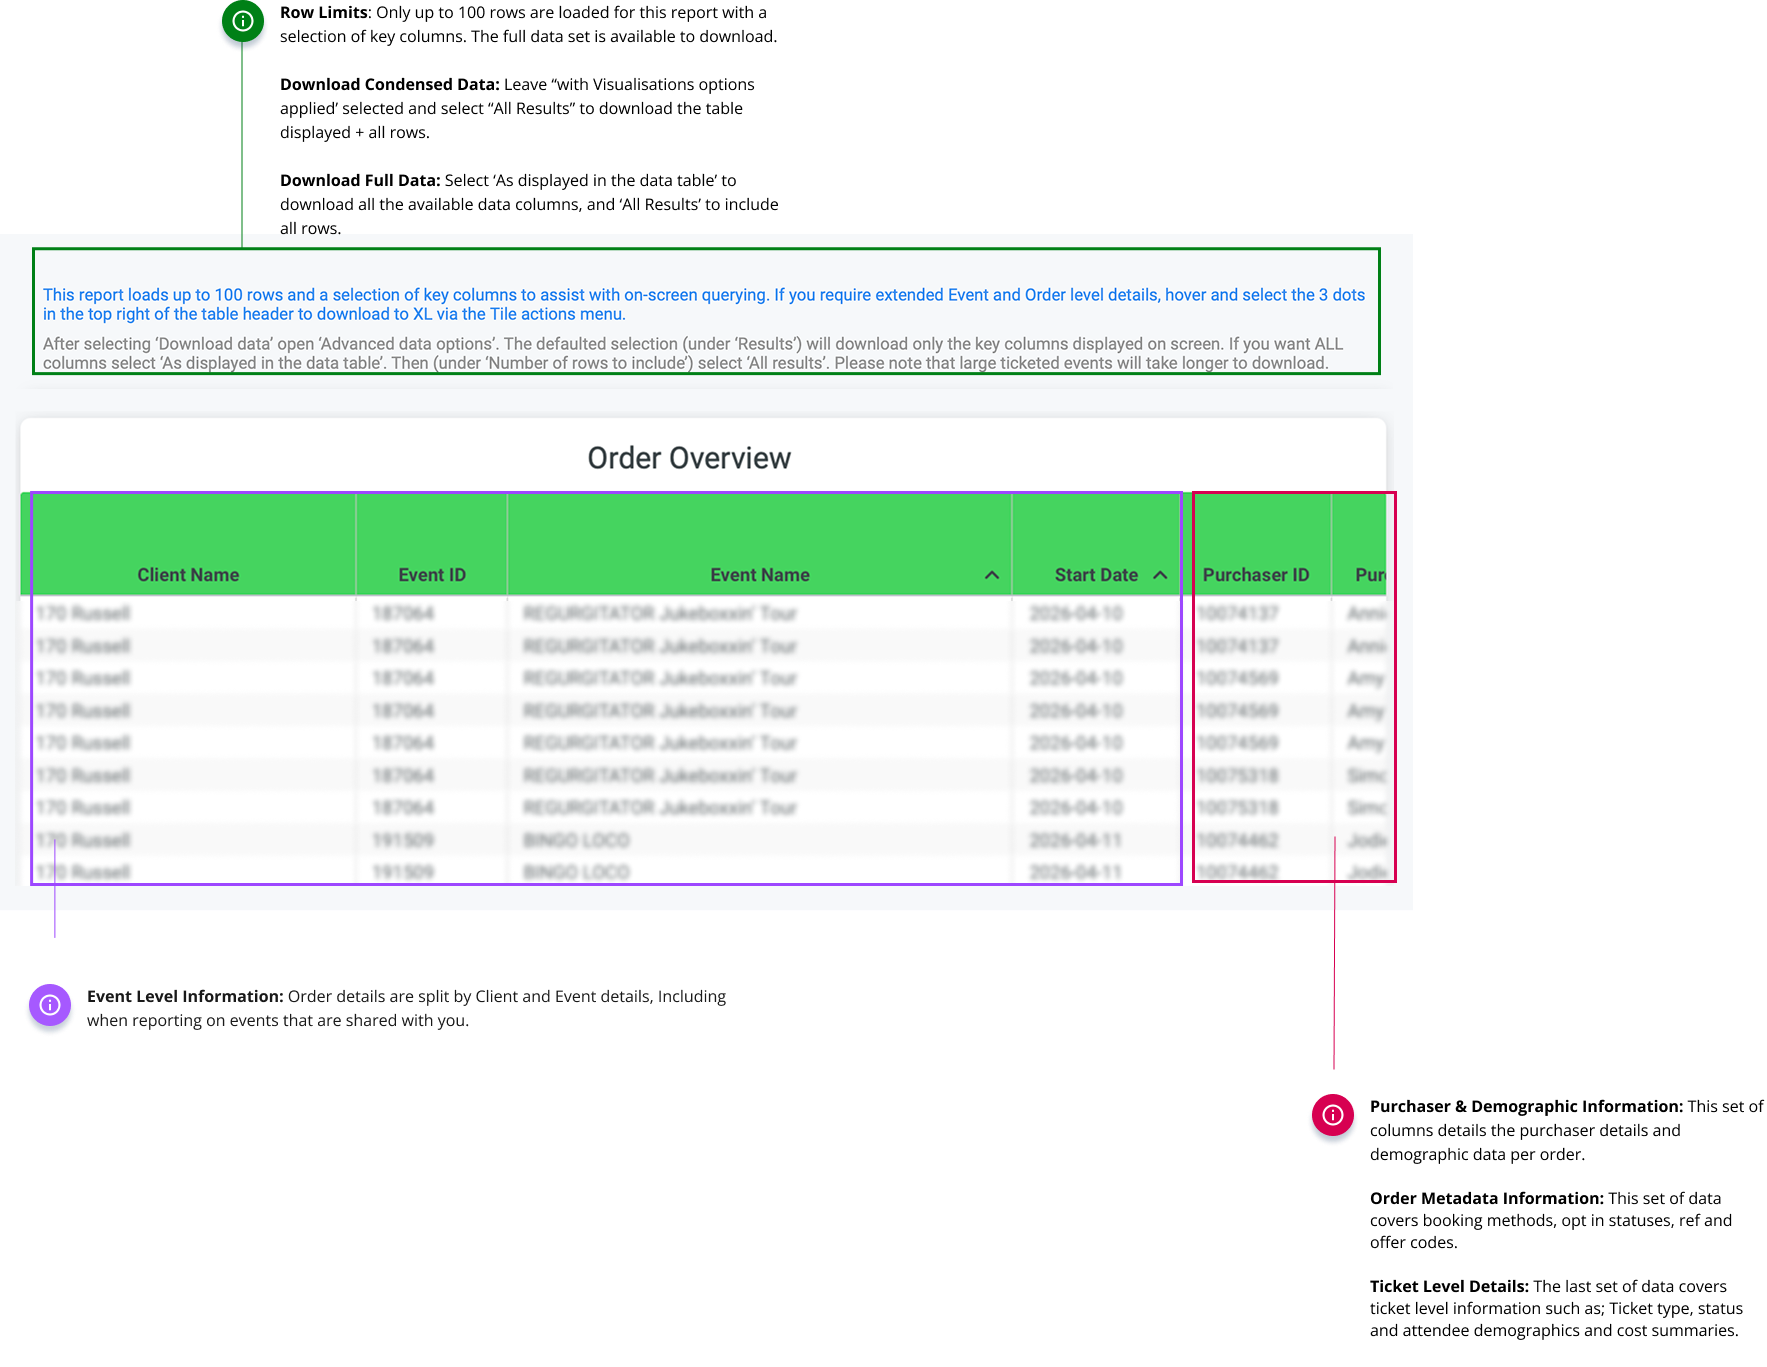This screenshot has width=1767, height=1367.
Task: Click 'Purchaser & Demographic Information' caption heading
Action: click(1526, 1106)
